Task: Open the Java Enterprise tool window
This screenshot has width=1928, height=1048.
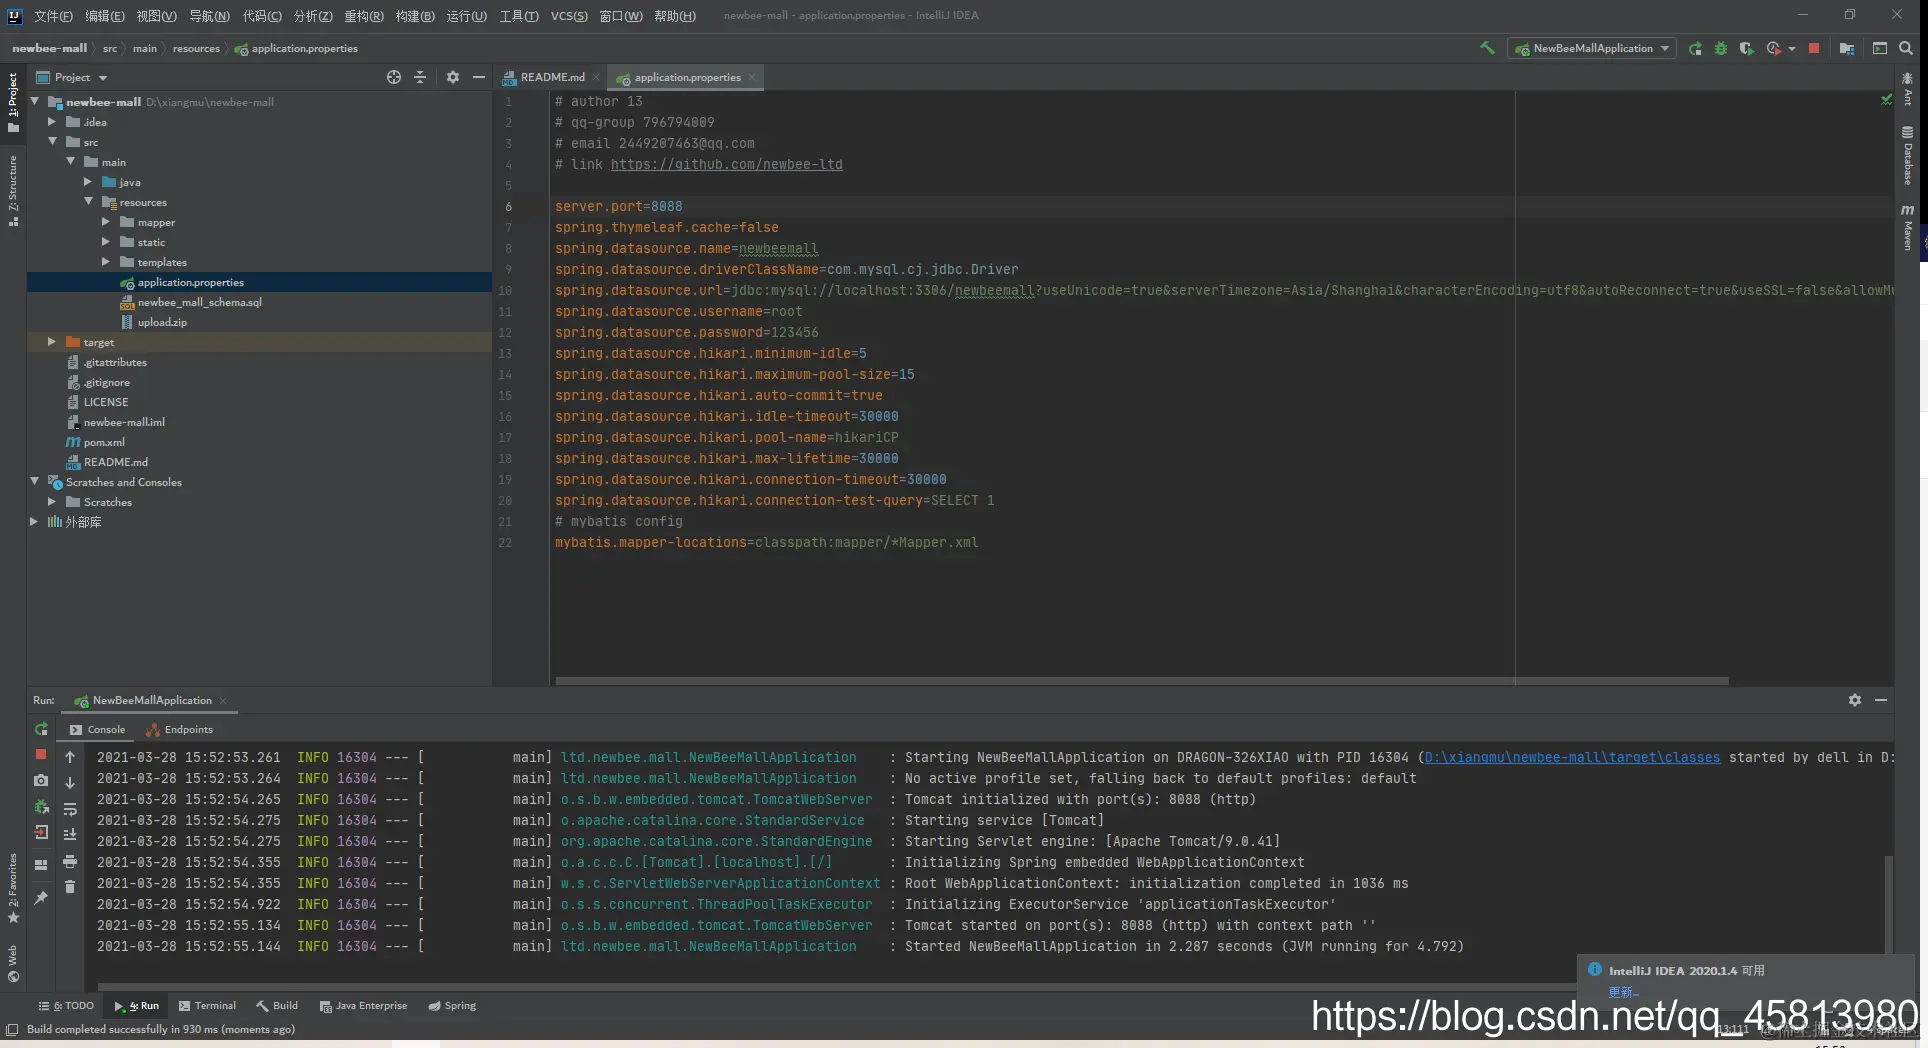Action: point(363,1005)
